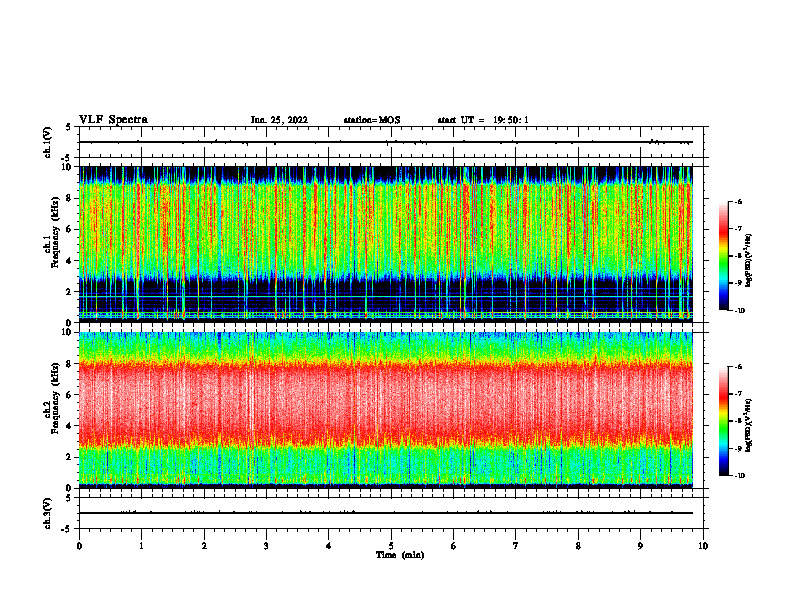The height and width of the screenshot is (612, 792).
Task: Click the ch.2 spectrogram color bar
Action: (724, 421)
